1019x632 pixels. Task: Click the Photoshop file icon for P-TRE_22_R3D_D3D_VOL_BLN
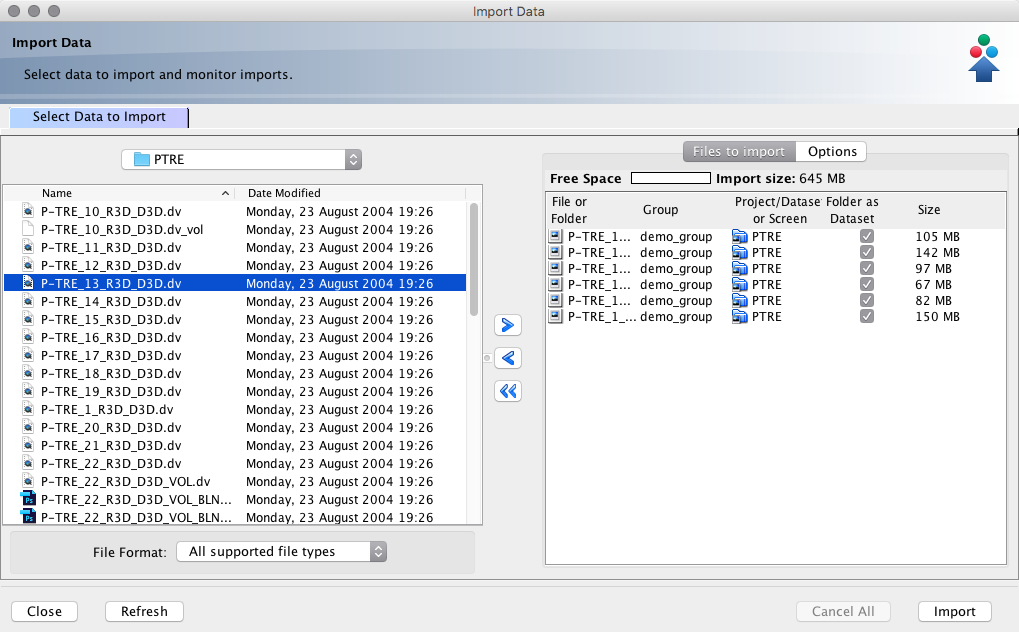pyautogui.click(x=29, y=499)
